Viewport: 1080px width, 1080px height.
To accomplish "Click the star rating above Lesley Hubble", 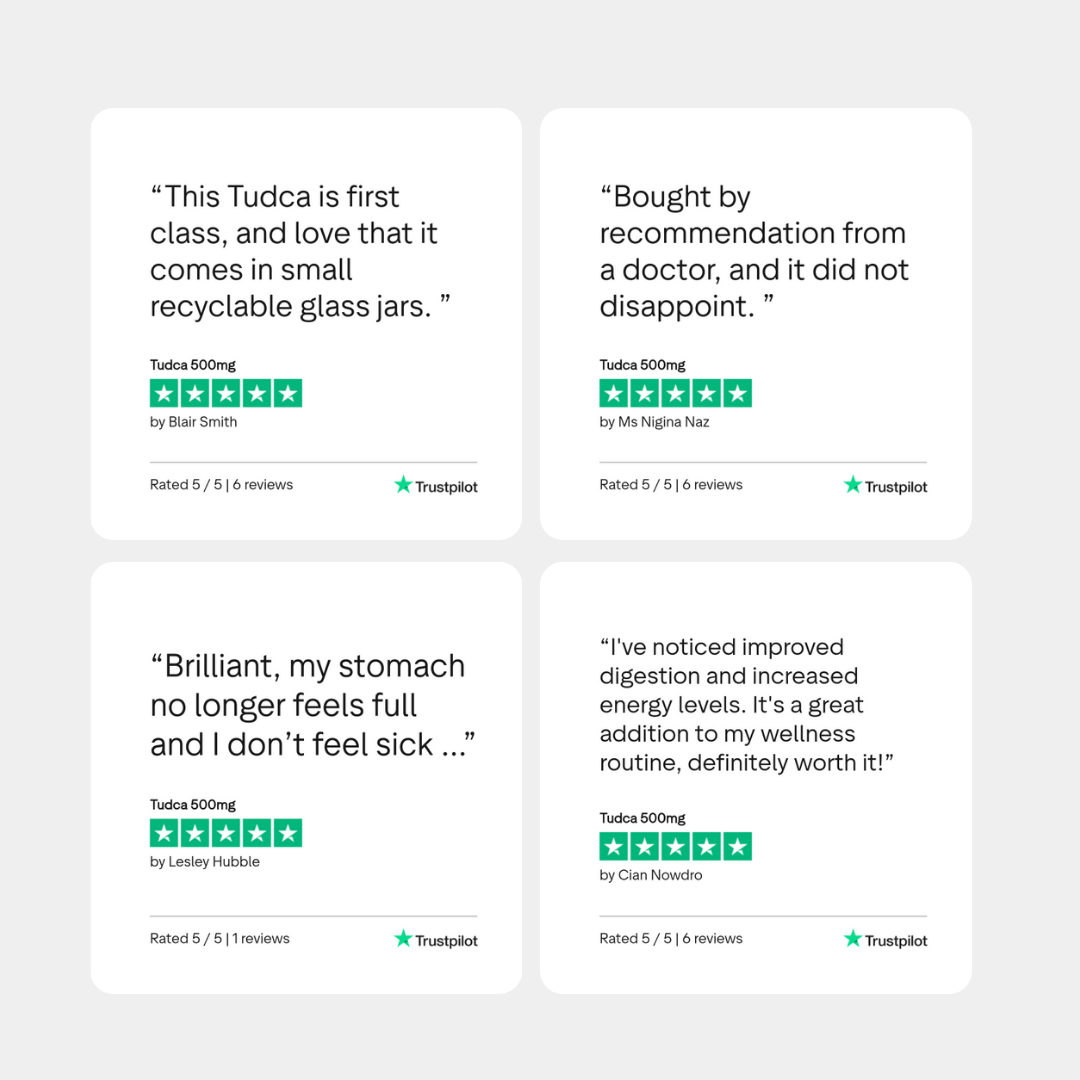I will point(226,833).
